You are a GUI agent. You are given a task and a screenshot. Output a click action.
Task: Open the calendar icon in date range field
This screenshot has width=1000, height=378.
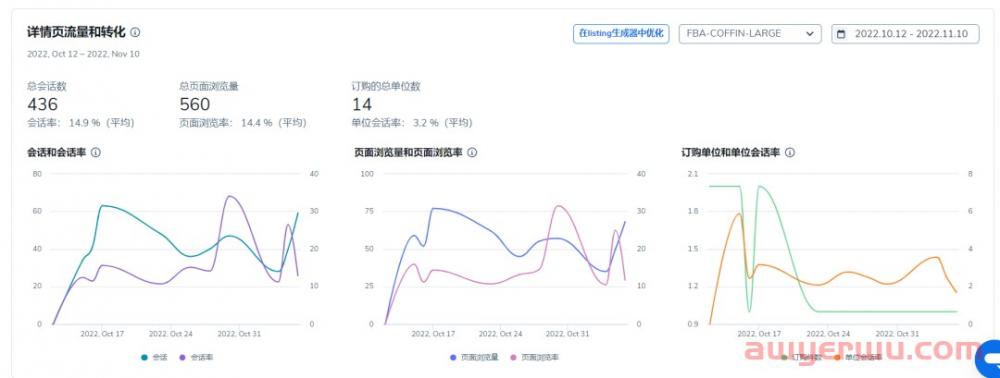click(x=841, y=34)
